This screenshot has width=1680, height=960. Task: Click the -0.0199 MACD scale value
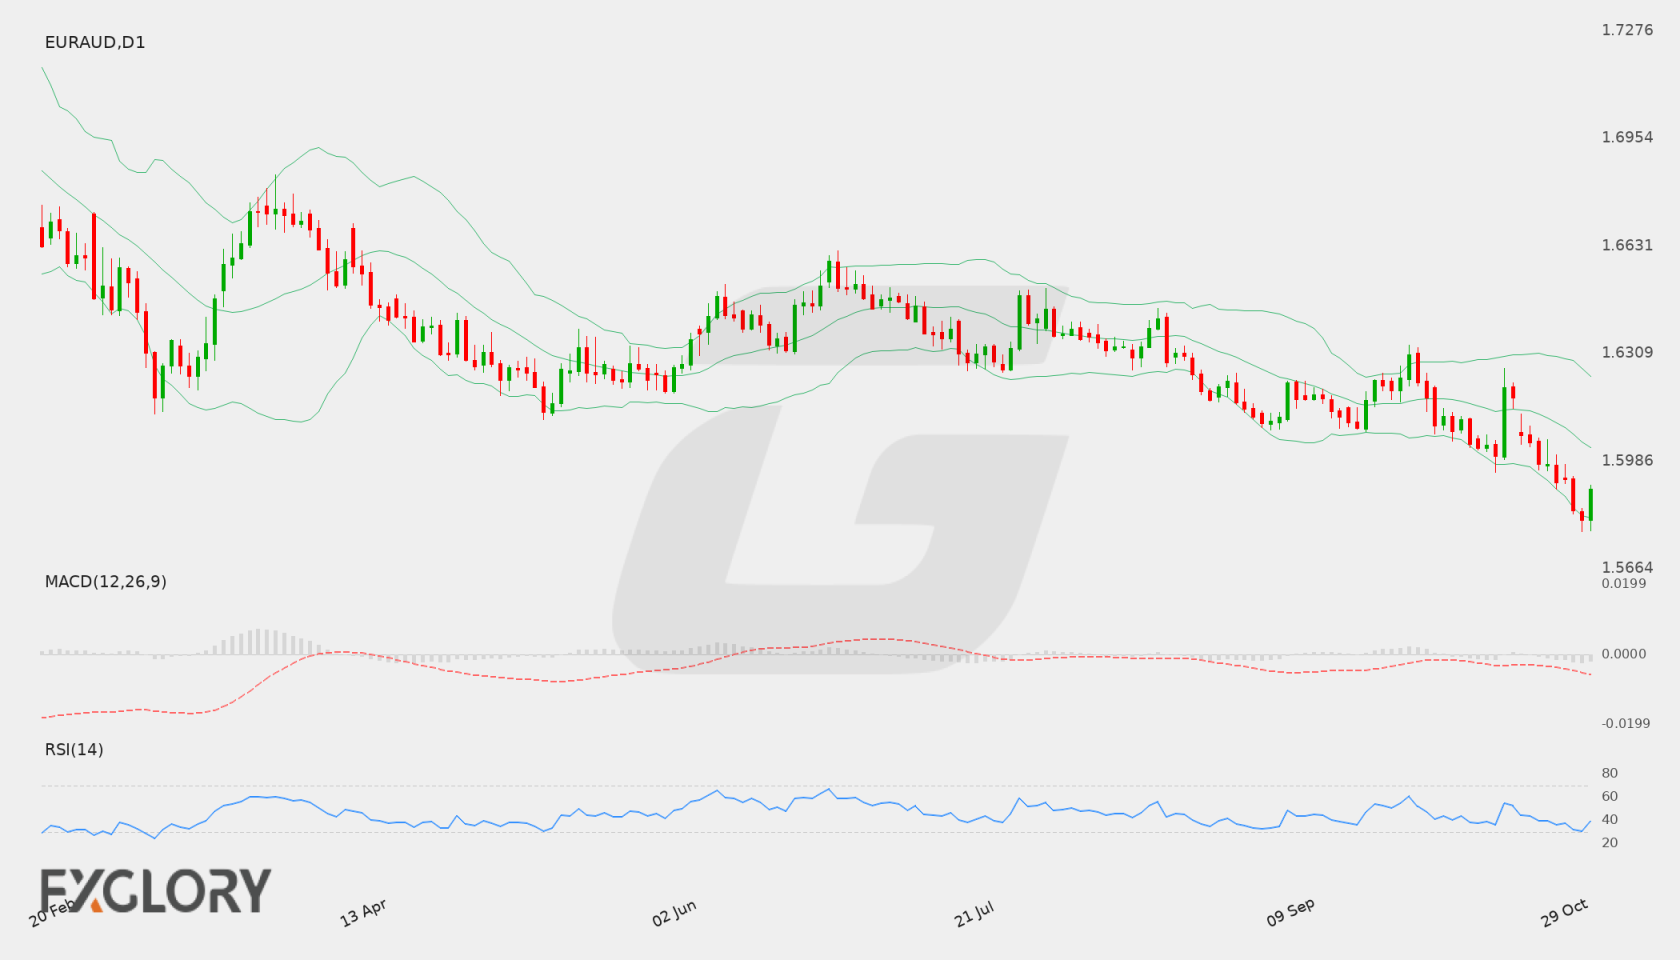click(x=1626, y=723)
